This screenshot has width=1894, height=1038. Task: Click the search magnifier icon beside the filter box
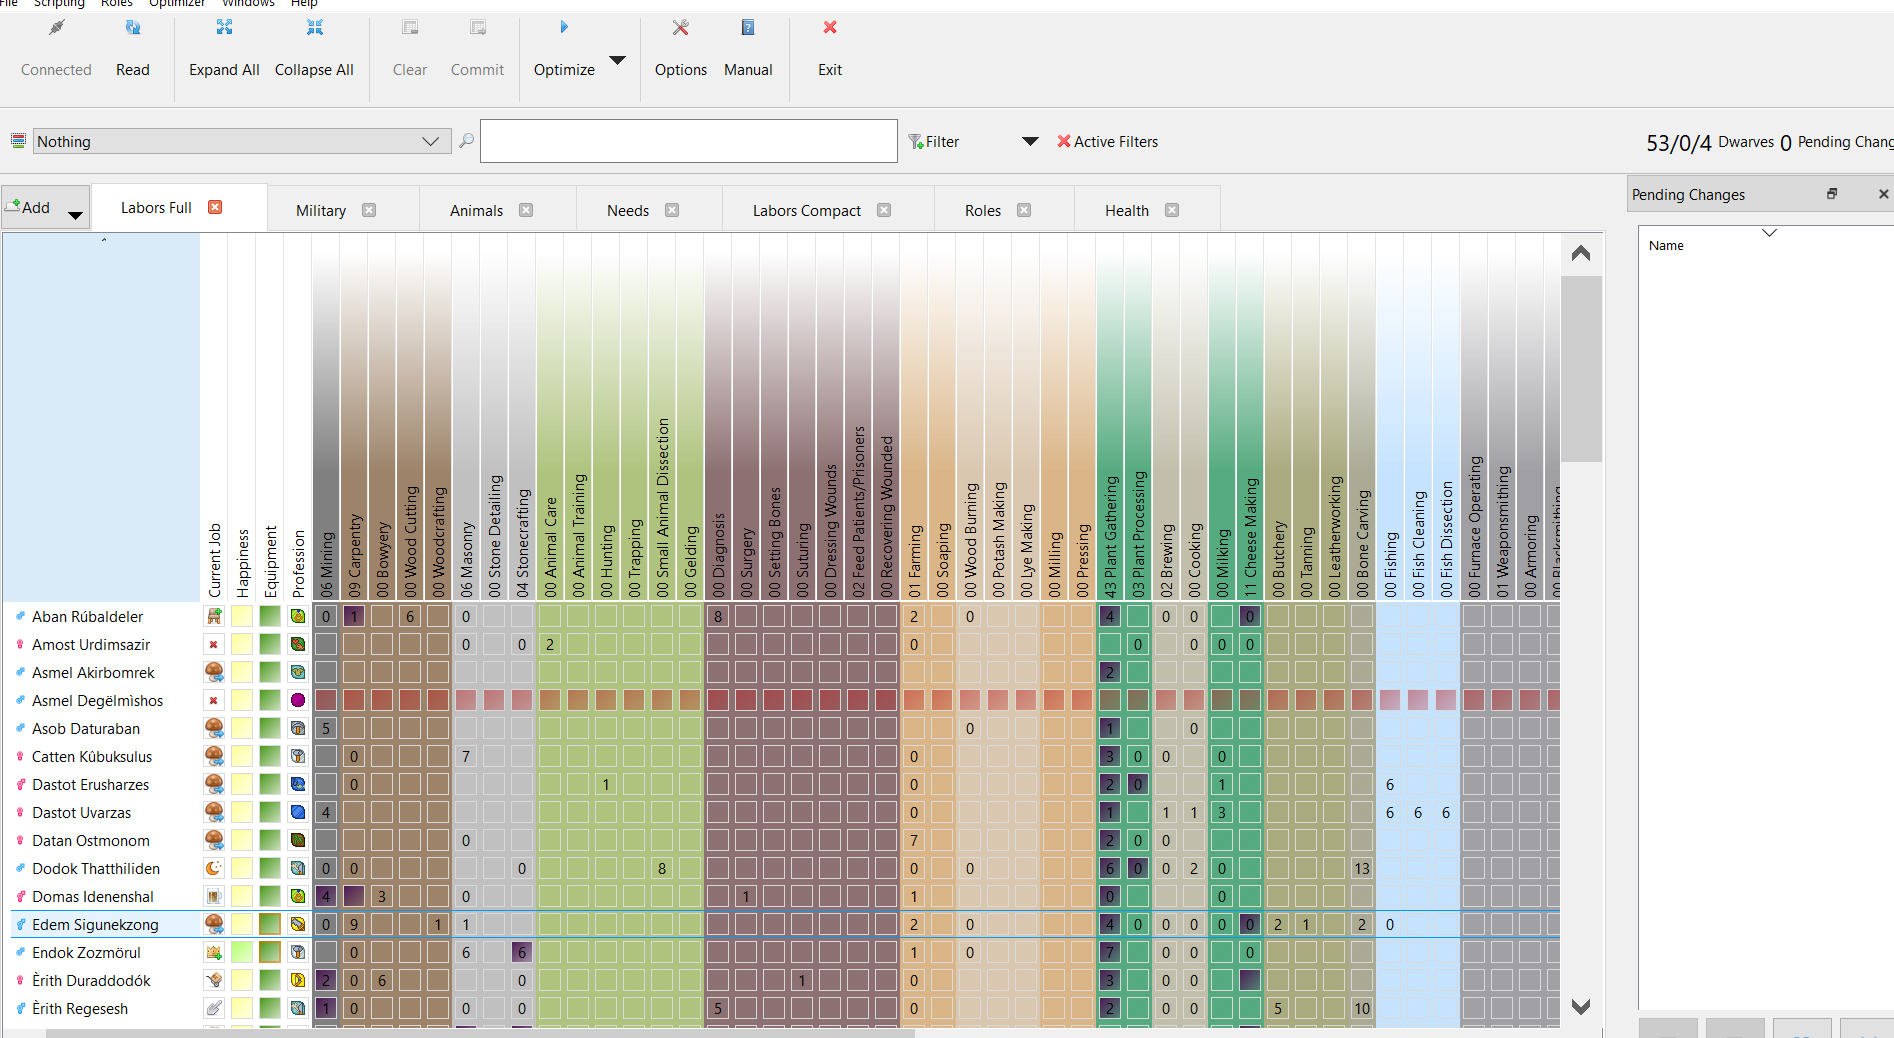[466, 141]
